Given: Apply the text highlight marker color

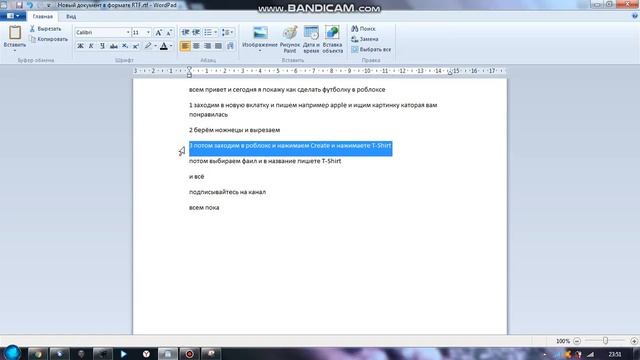Looking at the screenshot, I should click(148, 46).
